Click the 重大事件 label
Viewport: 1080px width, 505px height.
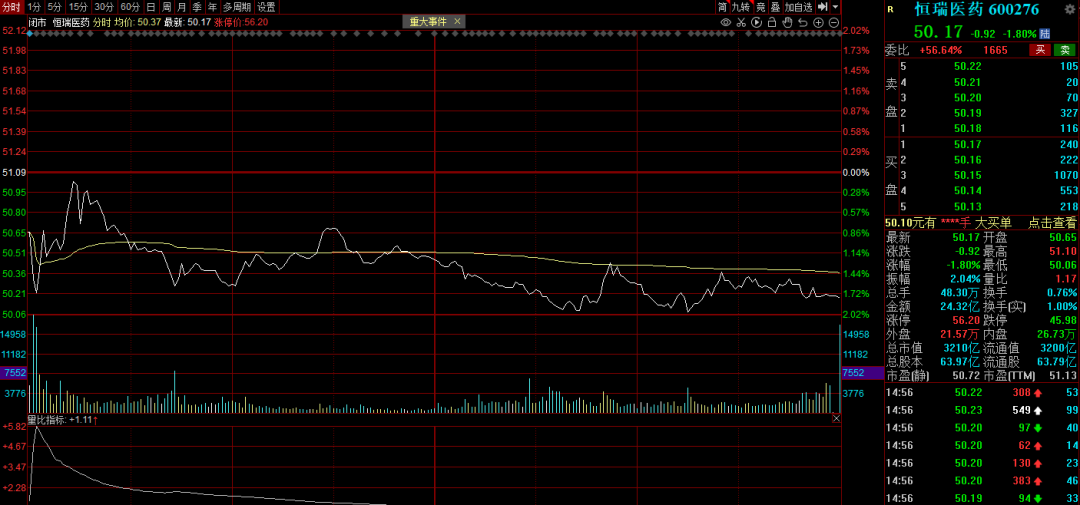(428, 21)
